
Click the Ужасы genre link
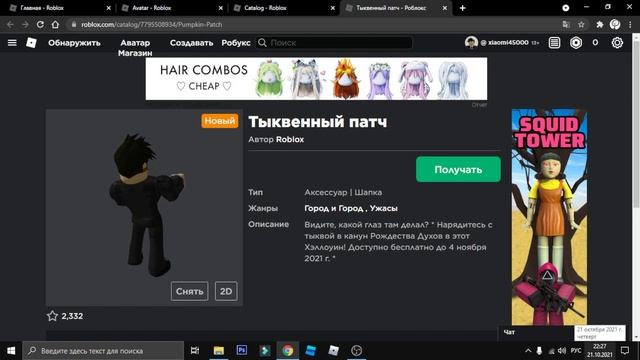(x=384, y=208)
